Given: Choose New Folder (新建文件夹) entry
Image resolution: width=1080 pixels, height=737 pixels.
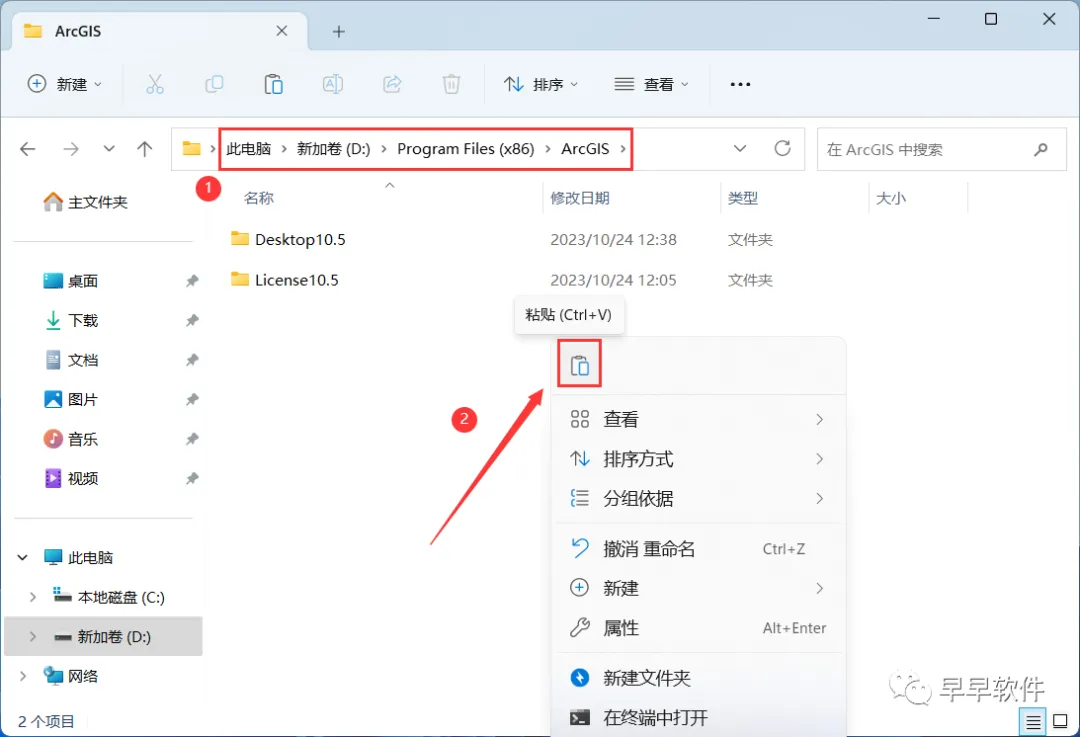Looking at the screenshot, I should point(698,678).
